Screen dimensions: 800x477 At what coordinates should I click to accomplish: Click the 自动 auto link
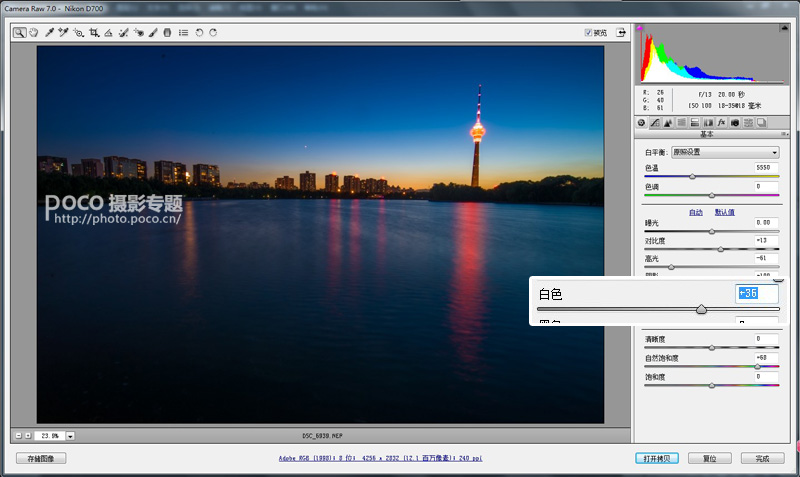pos(696,212)
